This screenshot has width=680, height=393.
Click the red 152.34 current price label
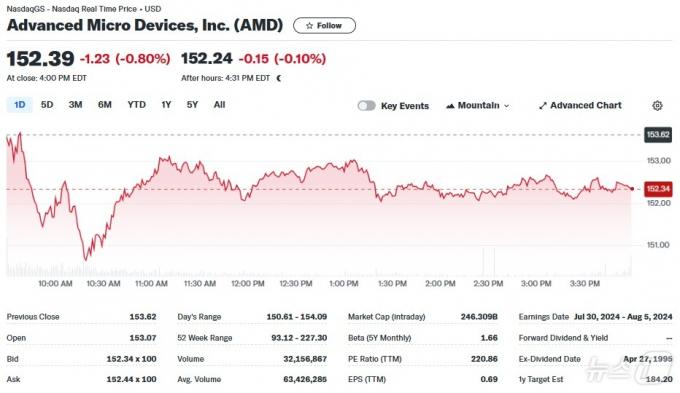[658, 189]
